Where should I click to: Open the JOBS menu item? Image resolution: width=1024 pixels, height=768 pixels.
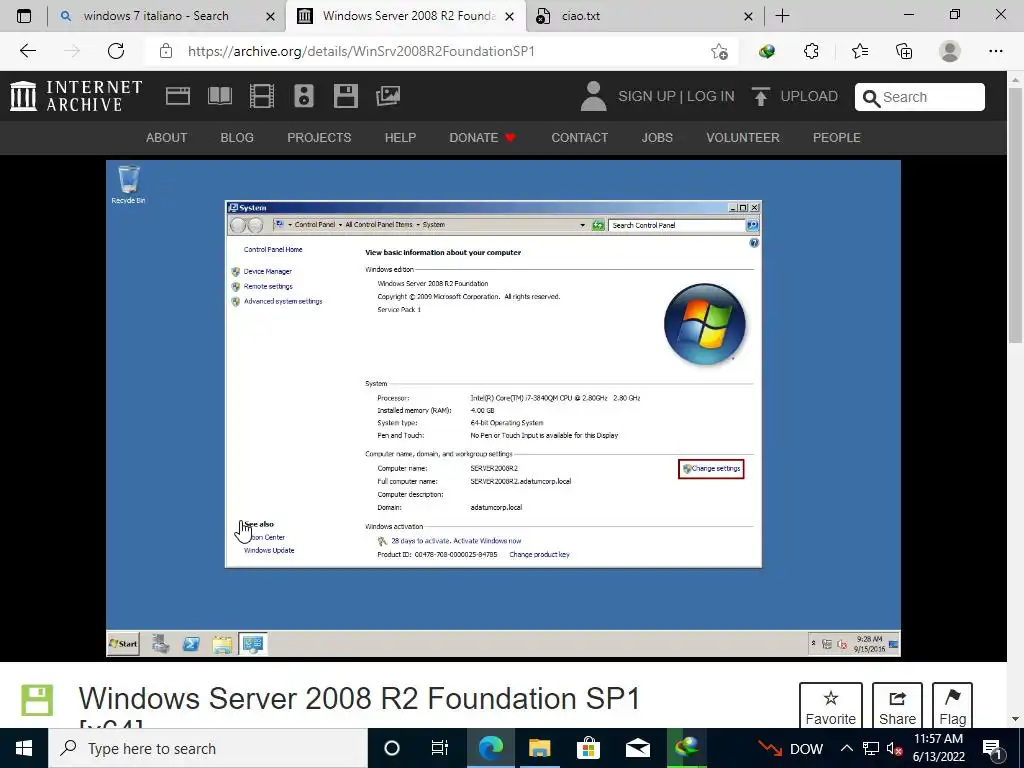pyautogui.click(x=657, y=138)
